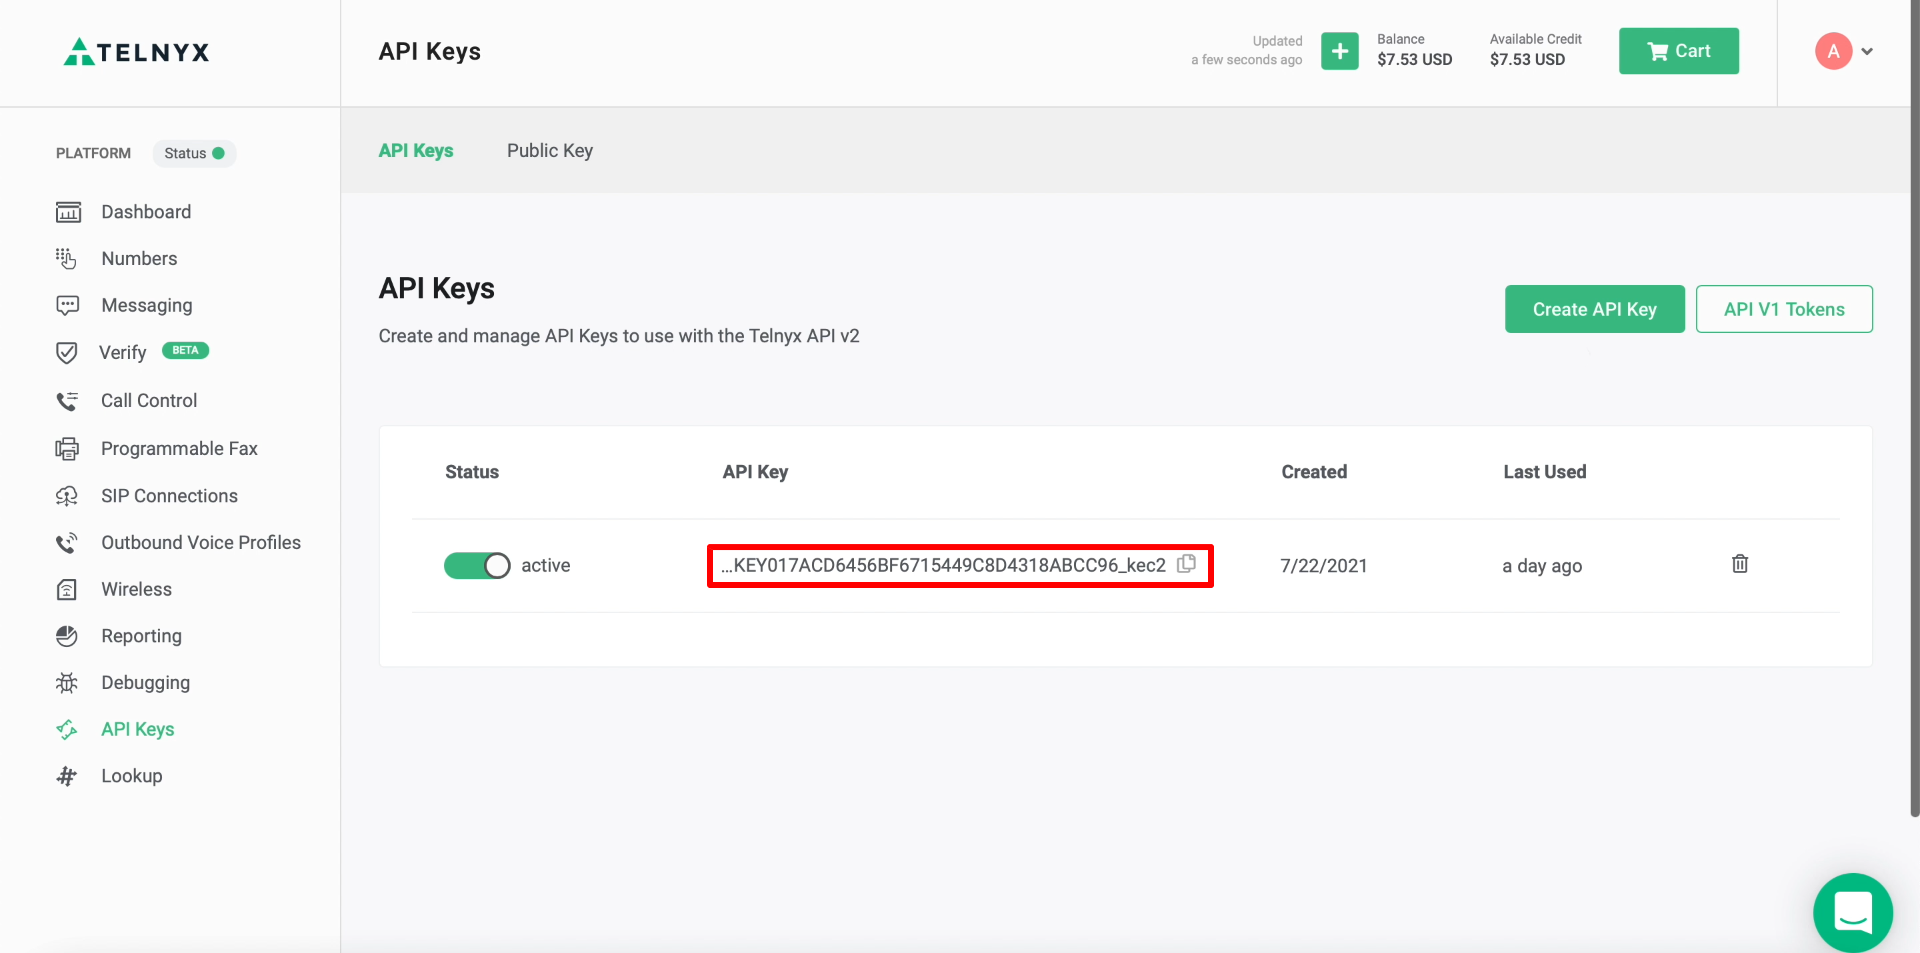Navigate to Reporting section
Screen dimensions: 1920x953
click(x=141, y=636)
